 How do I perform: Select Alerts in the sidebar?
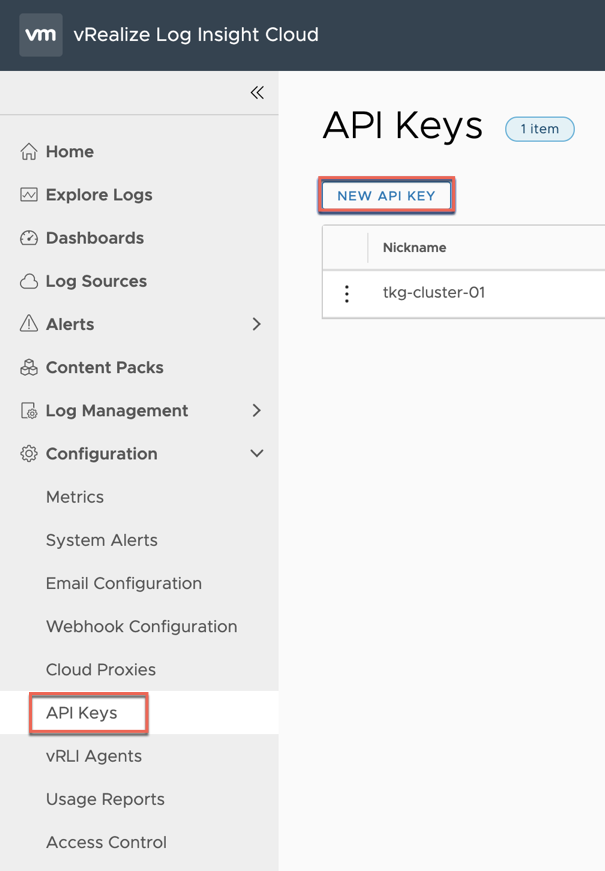[x=70, y=324]
